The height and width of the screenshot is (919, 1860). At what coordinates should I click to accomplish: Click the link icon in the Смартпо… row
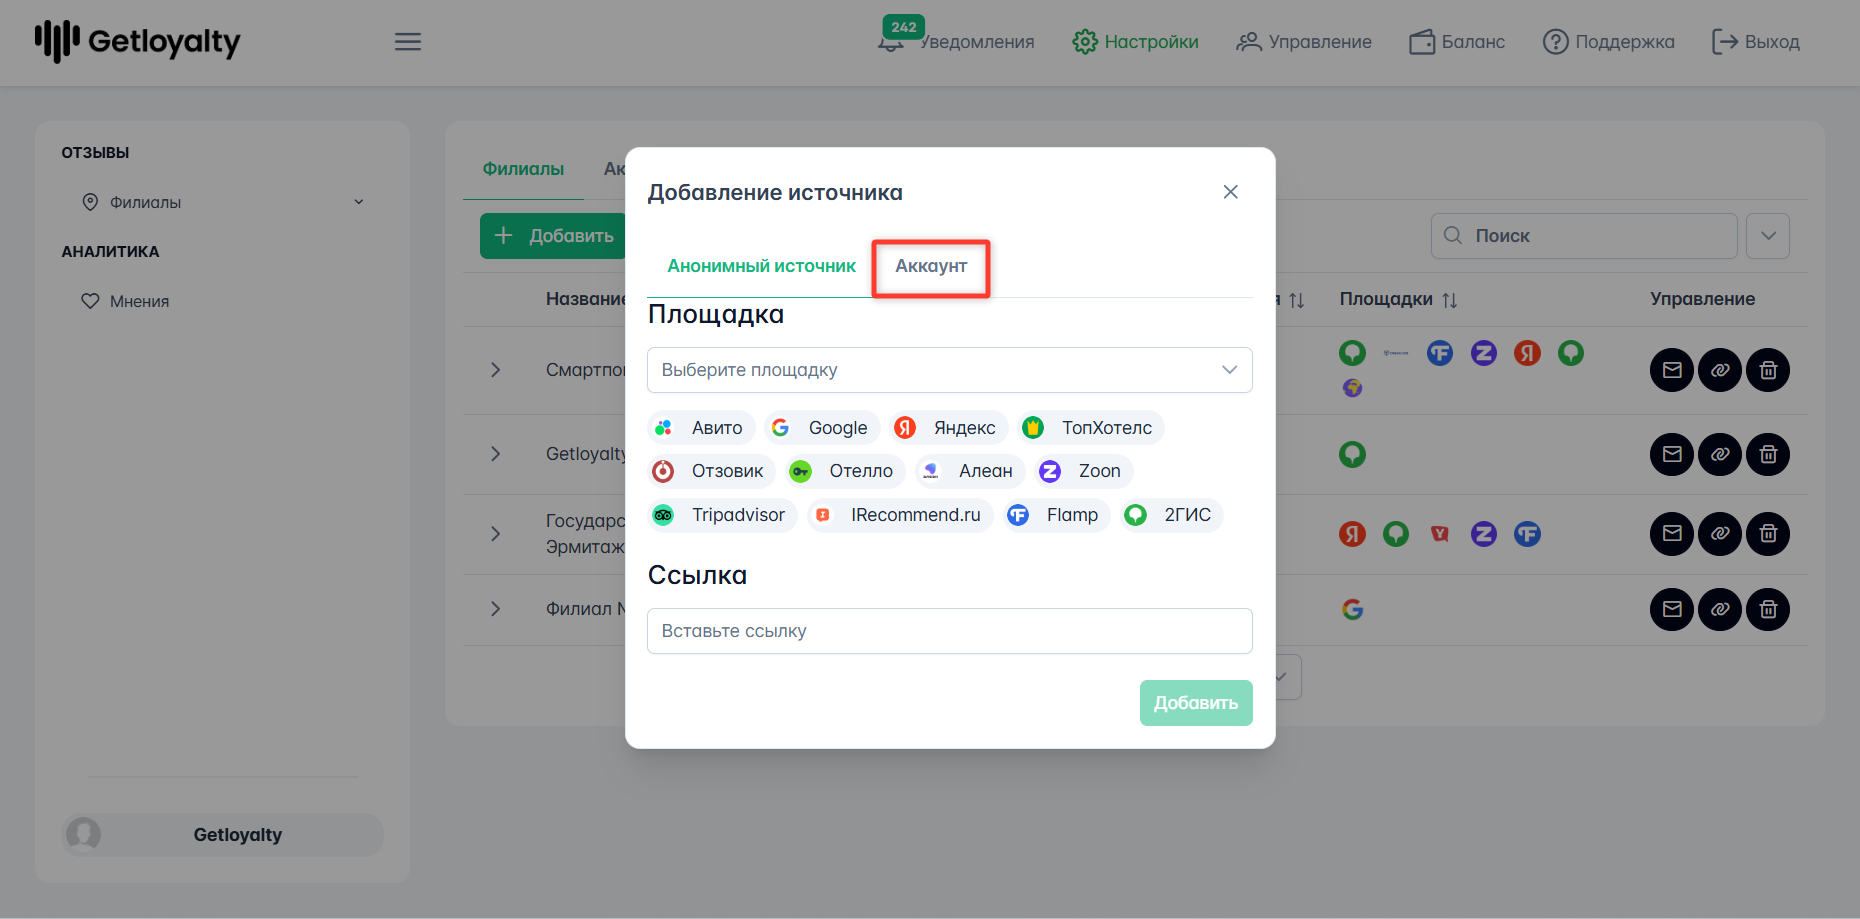point(1720,370)
